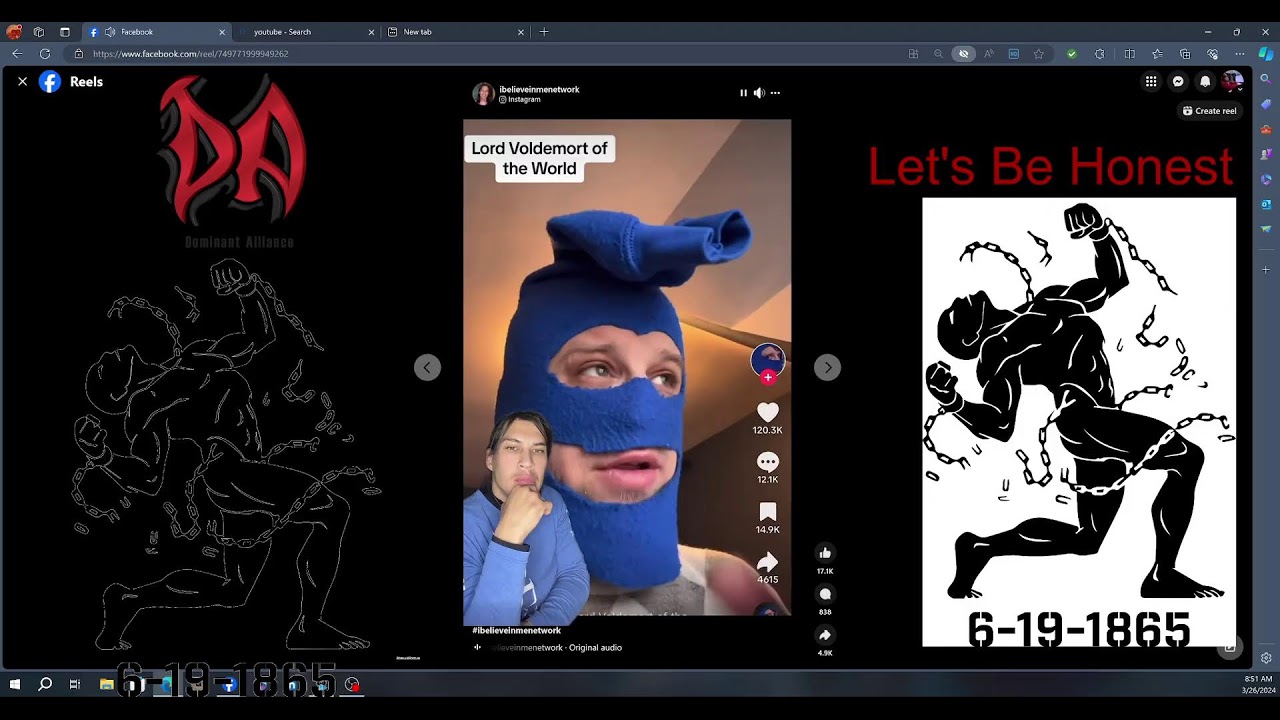The height and width of the screenshot is (720, 1280).
Task: Open sidebar settings gear icon
Action: [1266, 658]
